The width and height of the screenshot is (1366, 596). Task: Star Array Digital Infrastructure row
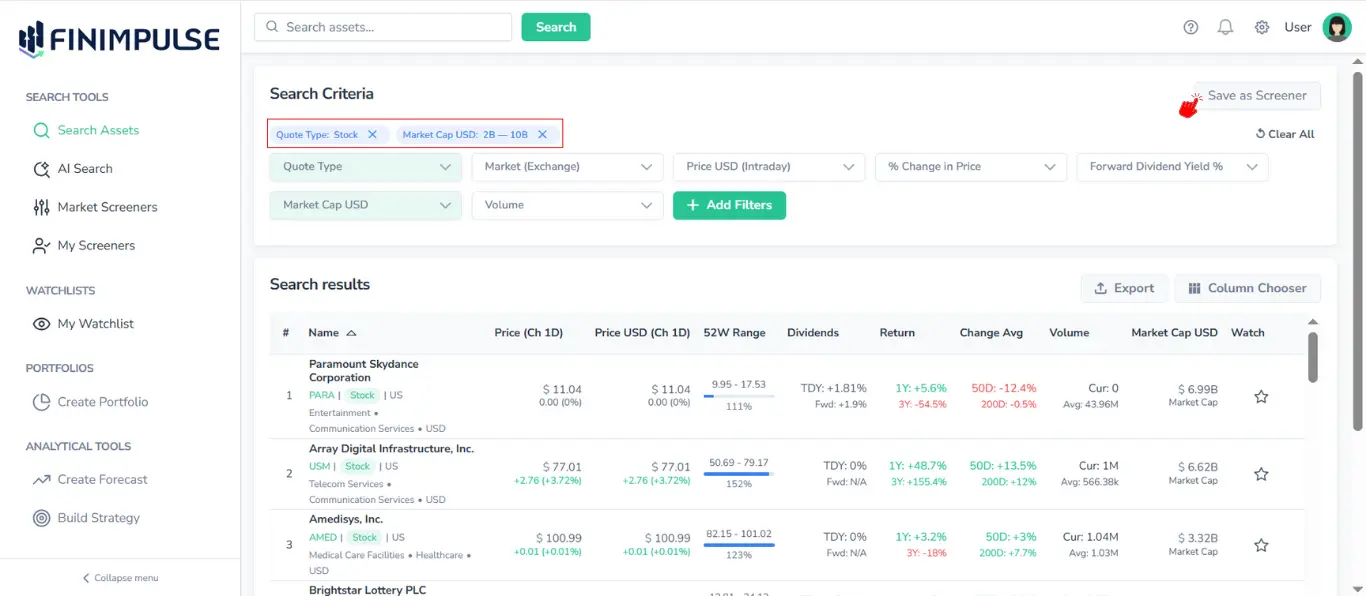click(1261, 474)
